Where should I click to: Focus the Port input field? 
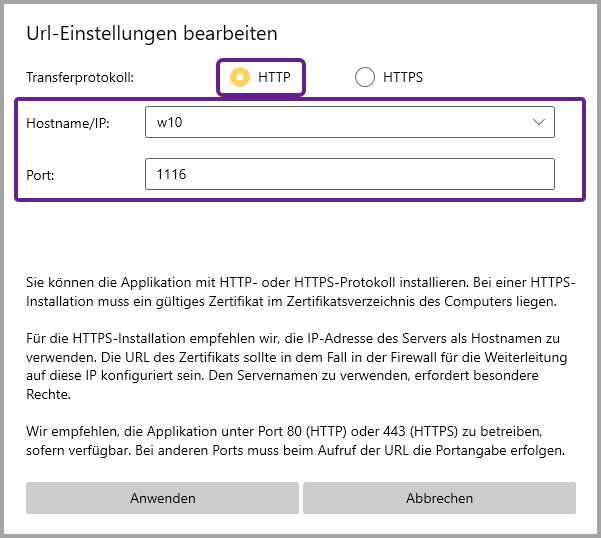click(x=349, y=174)
